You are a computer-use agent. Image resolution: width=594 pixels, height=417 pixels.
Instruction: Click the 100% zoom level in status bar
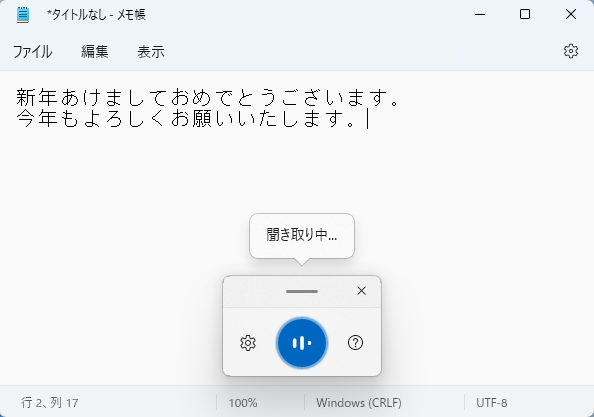point(243,403)
